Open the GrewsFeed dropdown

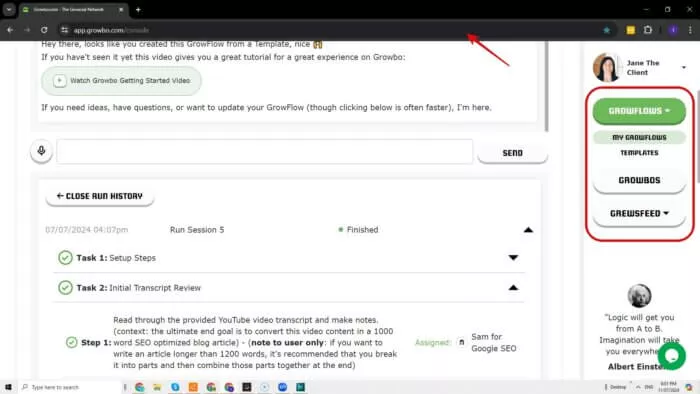tap(639, 213)
